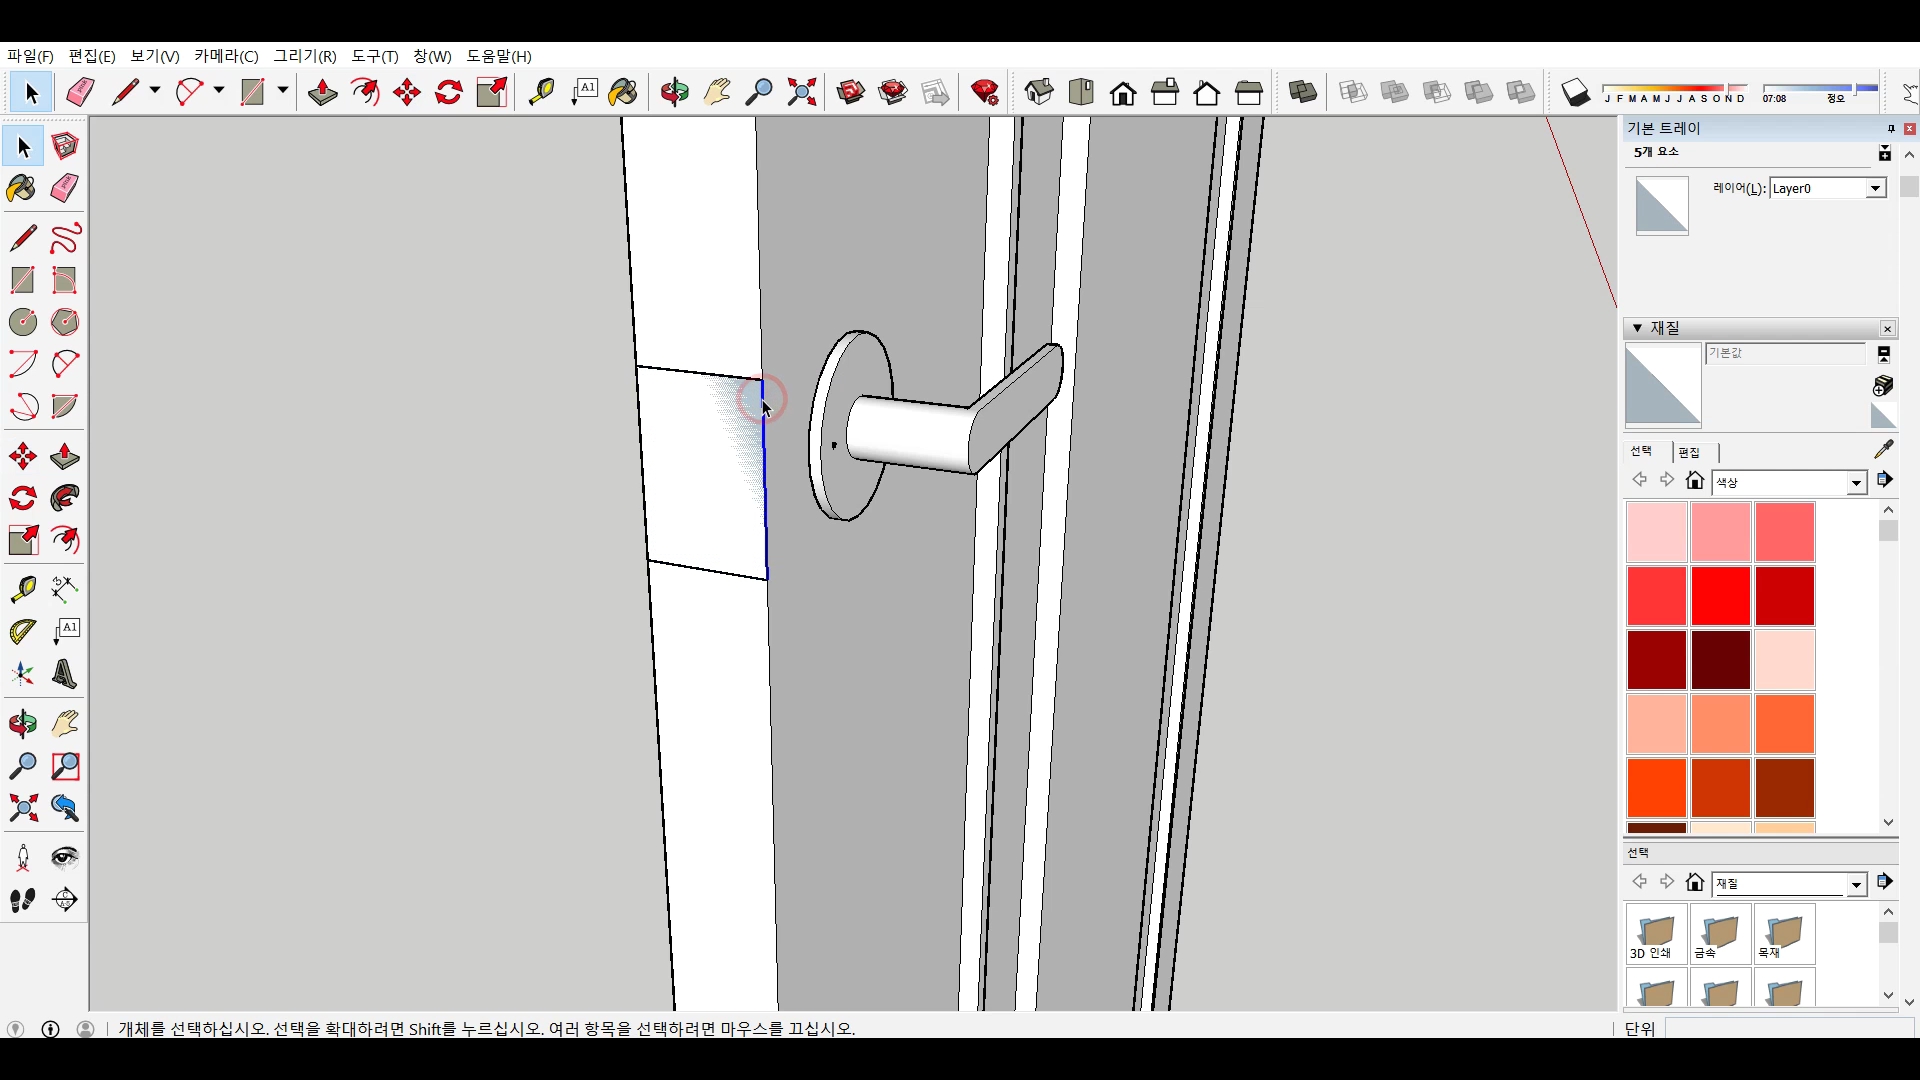
Task: Open the 3D 인쇄 materials folder
Action: [1656, 934]
